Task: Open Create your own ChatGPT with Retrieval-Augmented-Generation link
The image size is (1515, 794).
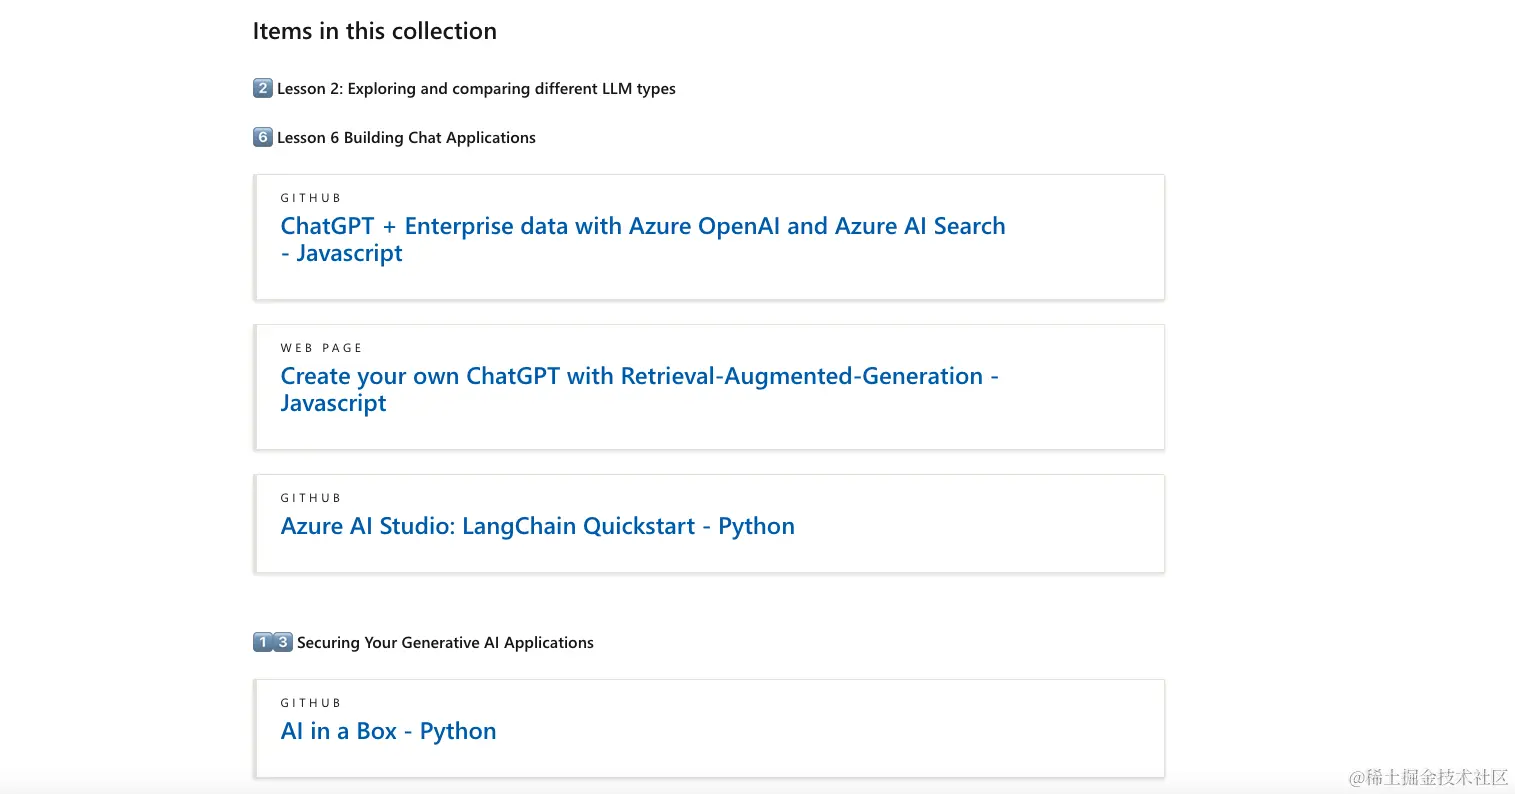Action: pyautogui.click(x=639, y=389)
